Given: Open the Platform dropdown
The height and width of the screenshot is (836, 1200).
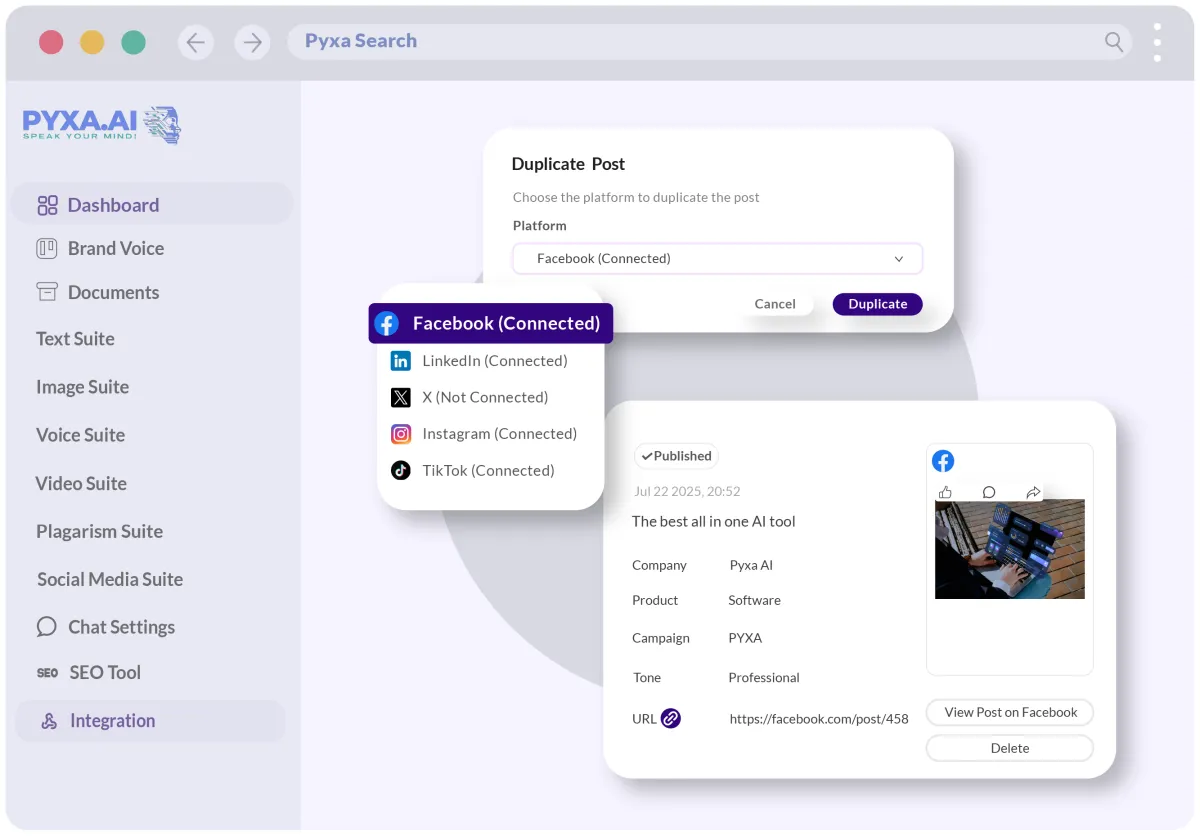Looking at the screenshot, I should (717, 259).
